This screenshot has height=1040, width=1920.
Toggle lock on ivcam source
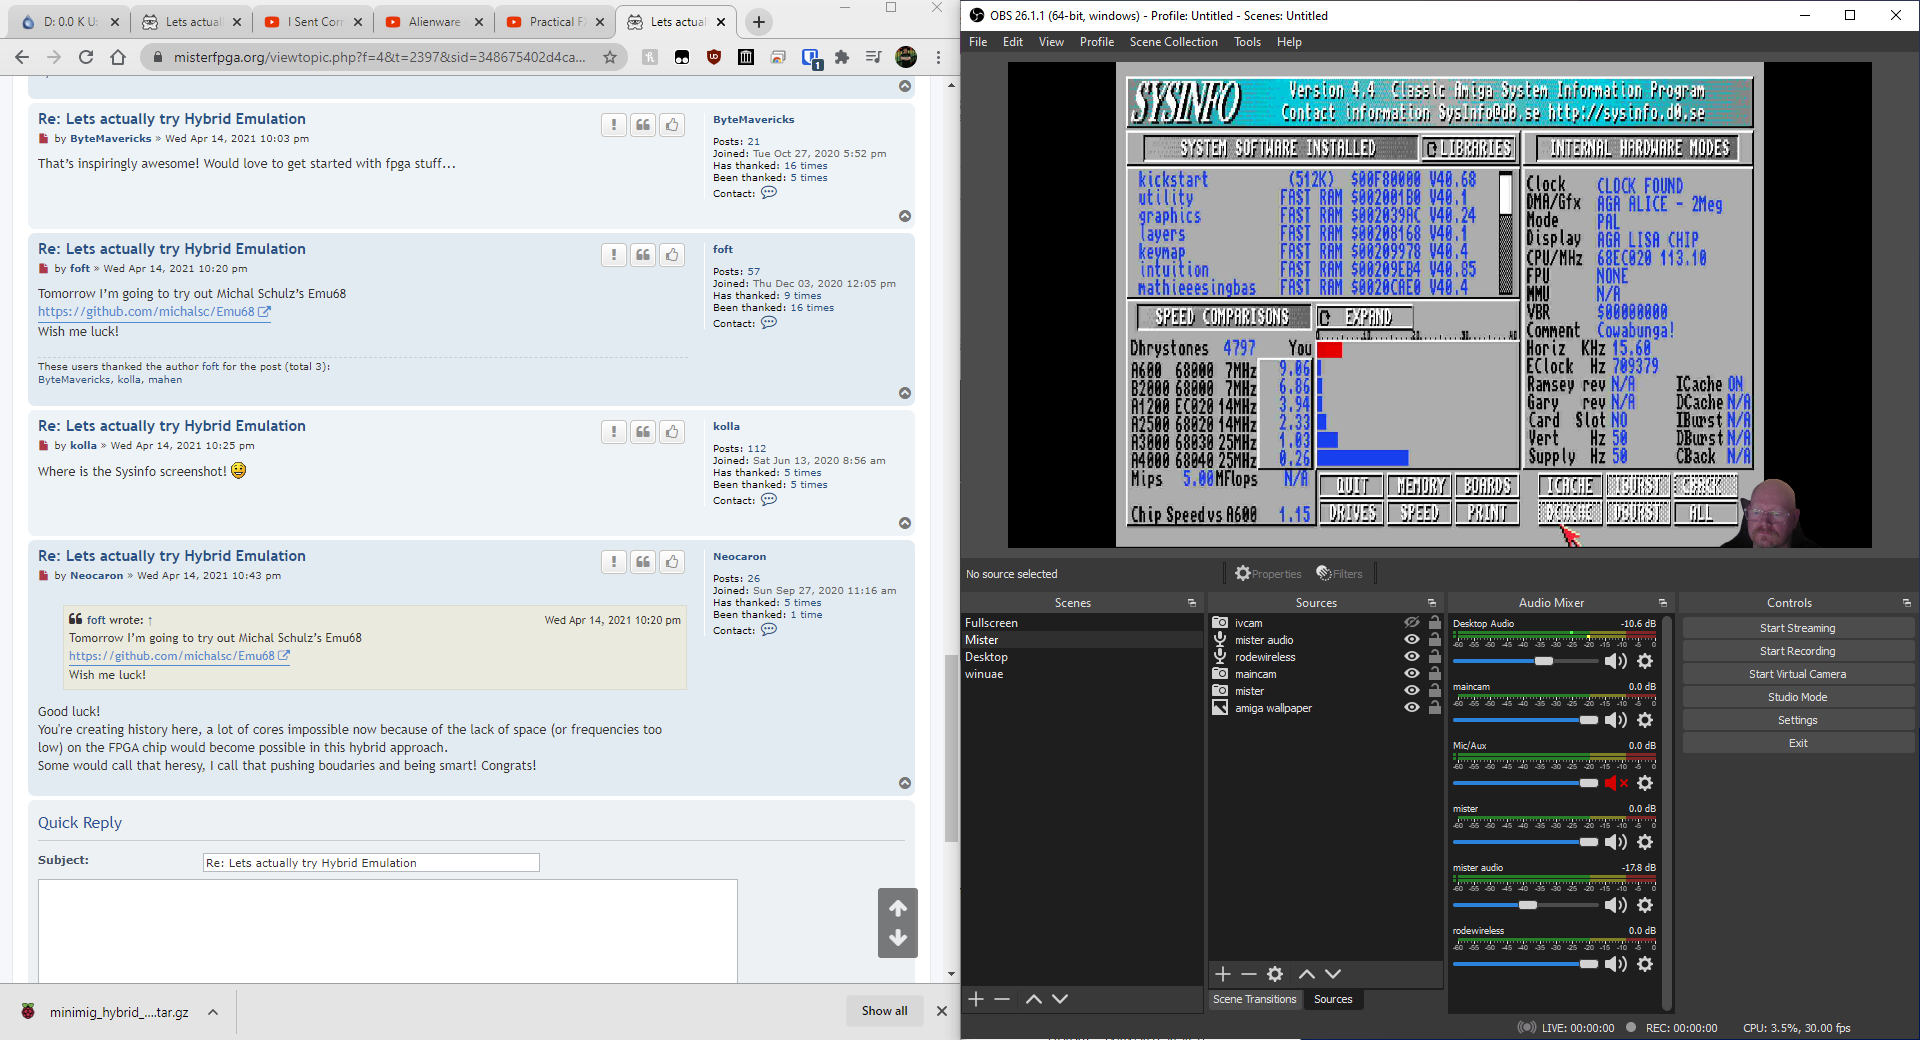(x=1434, y=622)
